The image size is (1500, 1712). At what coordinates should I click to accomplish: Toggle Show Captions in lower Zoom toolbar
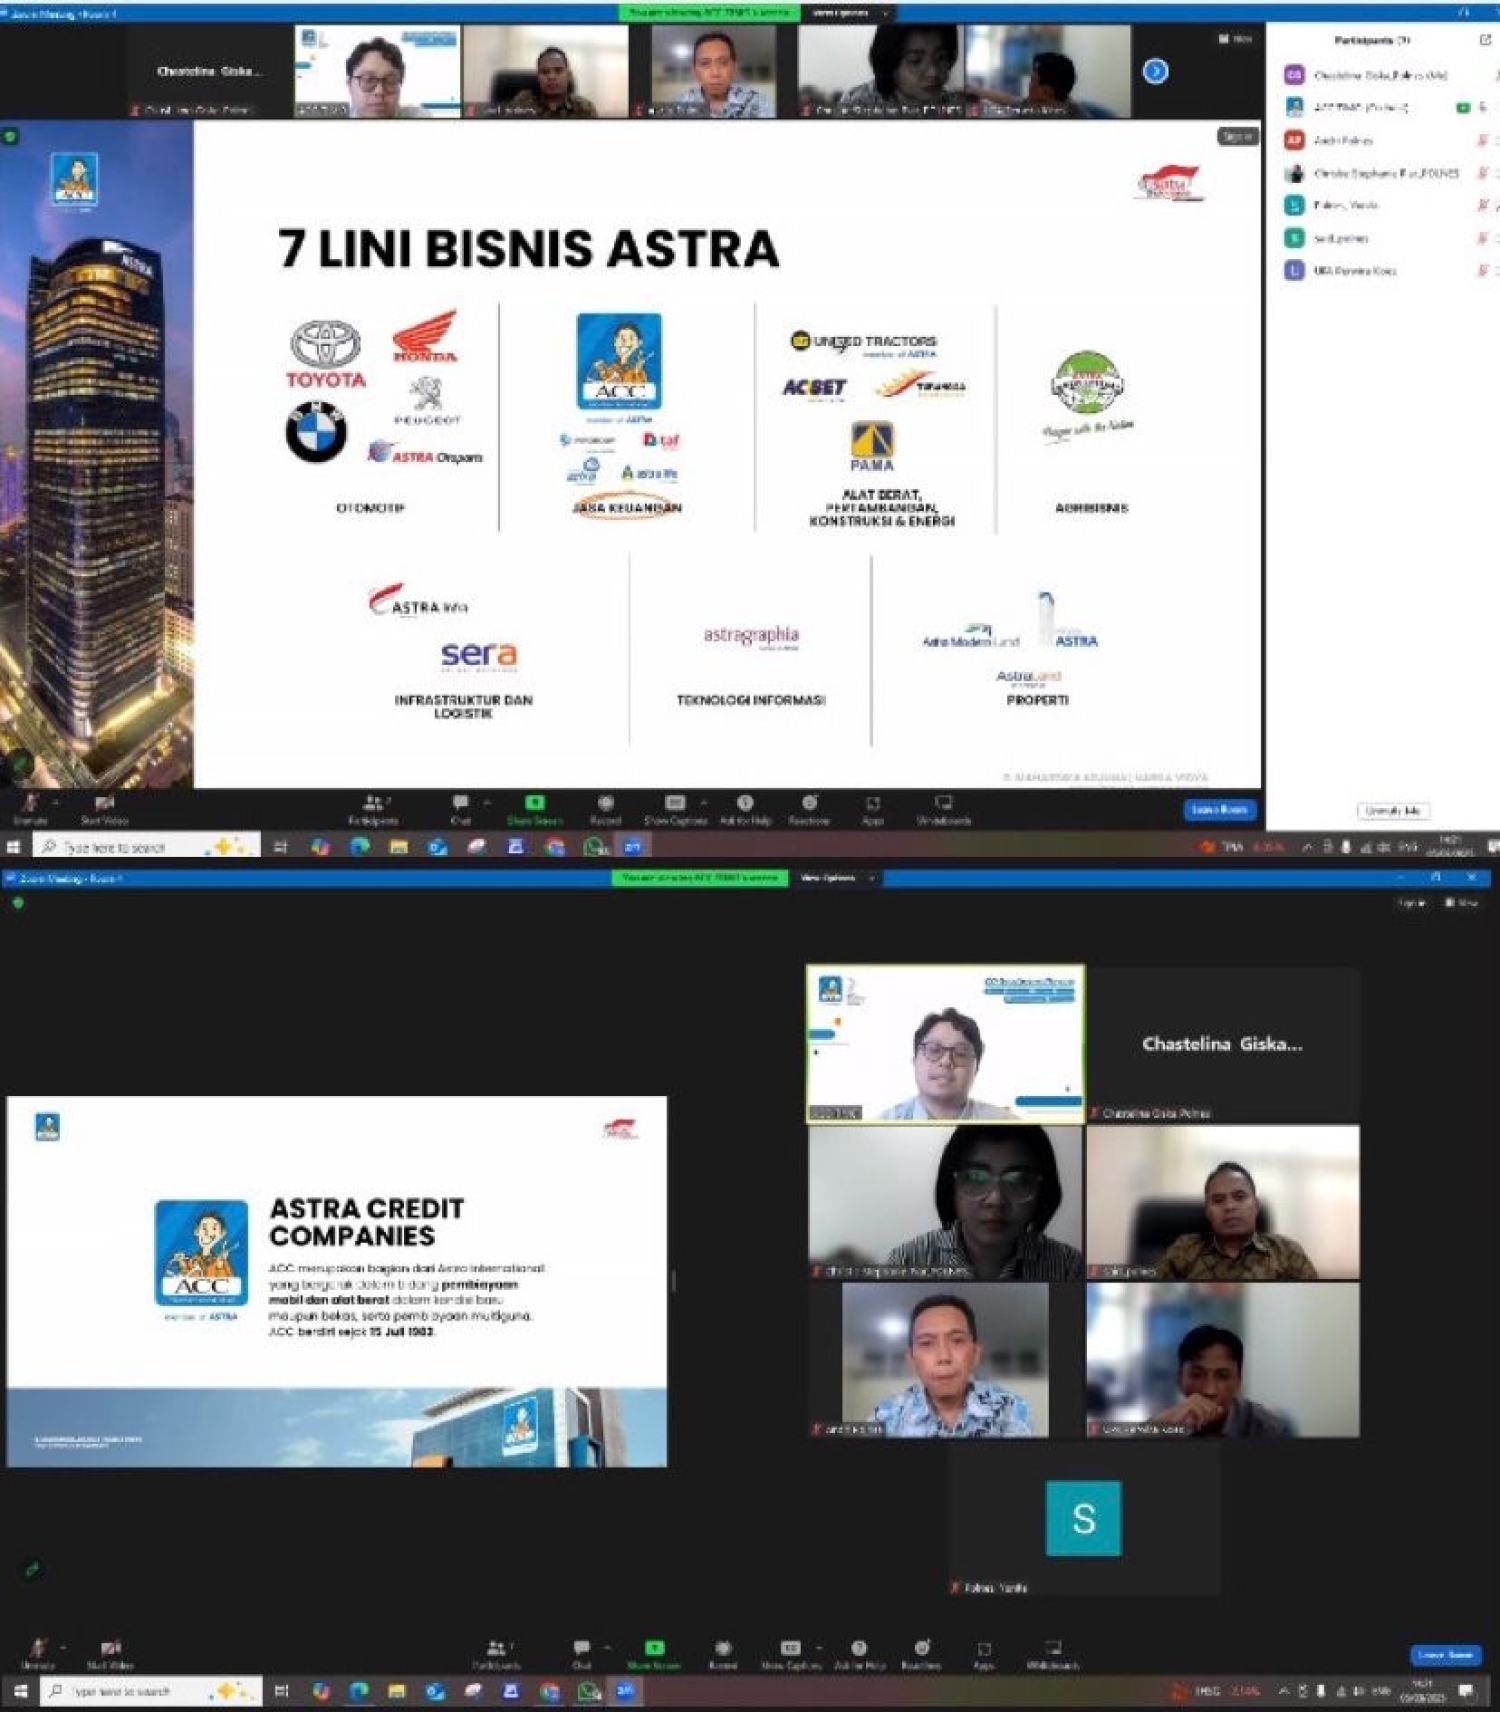point(790,1653)
